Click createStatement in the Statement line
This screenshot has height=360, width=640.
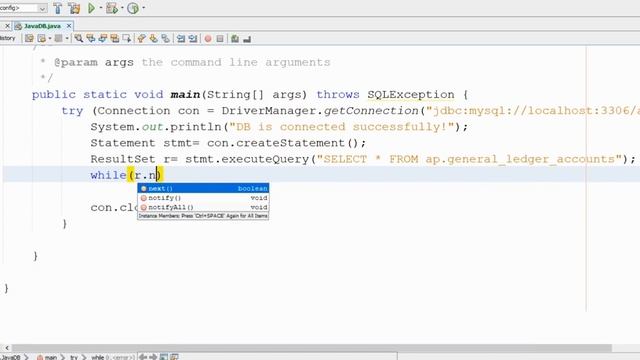tap(290, 143)
